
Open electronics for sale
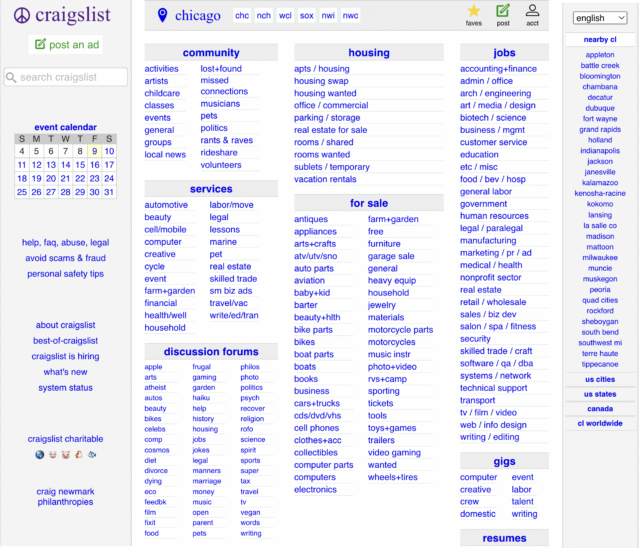click(x=315, y=490)
